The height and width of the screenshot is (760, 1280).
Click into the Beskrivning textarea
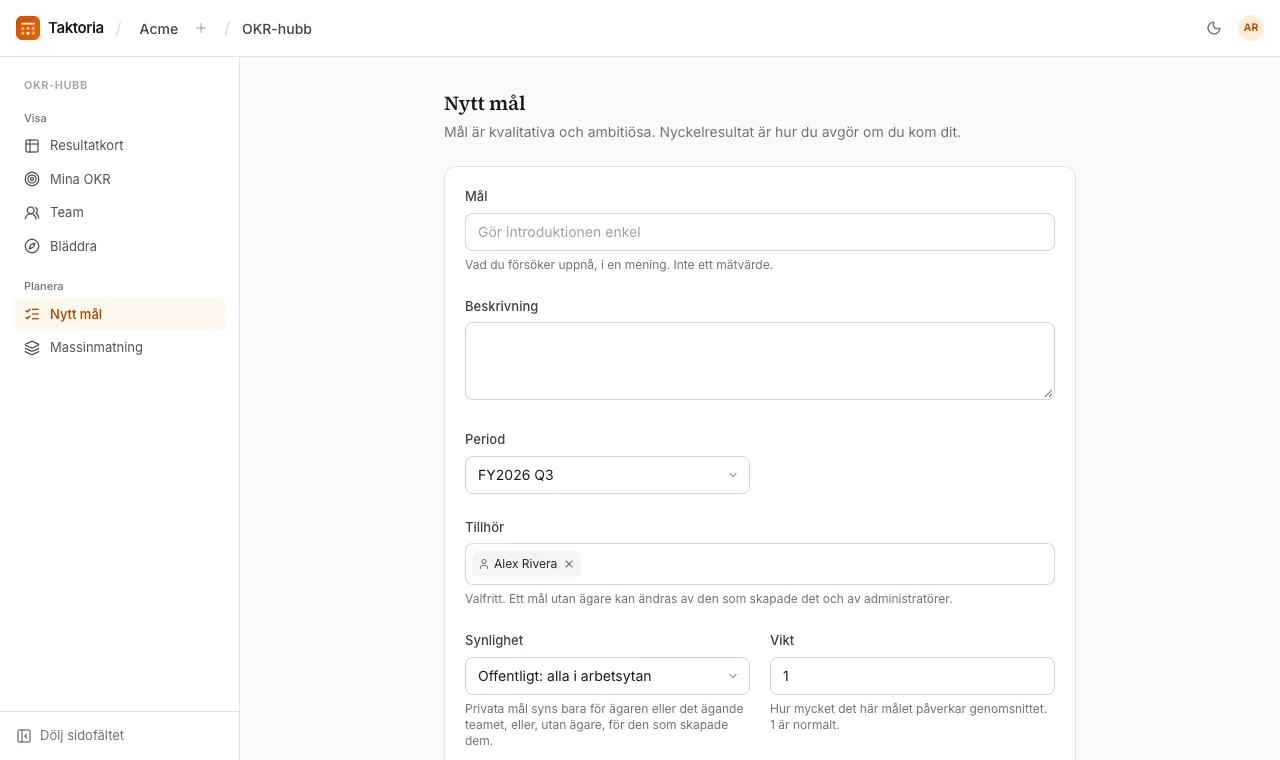coord(760,361)
